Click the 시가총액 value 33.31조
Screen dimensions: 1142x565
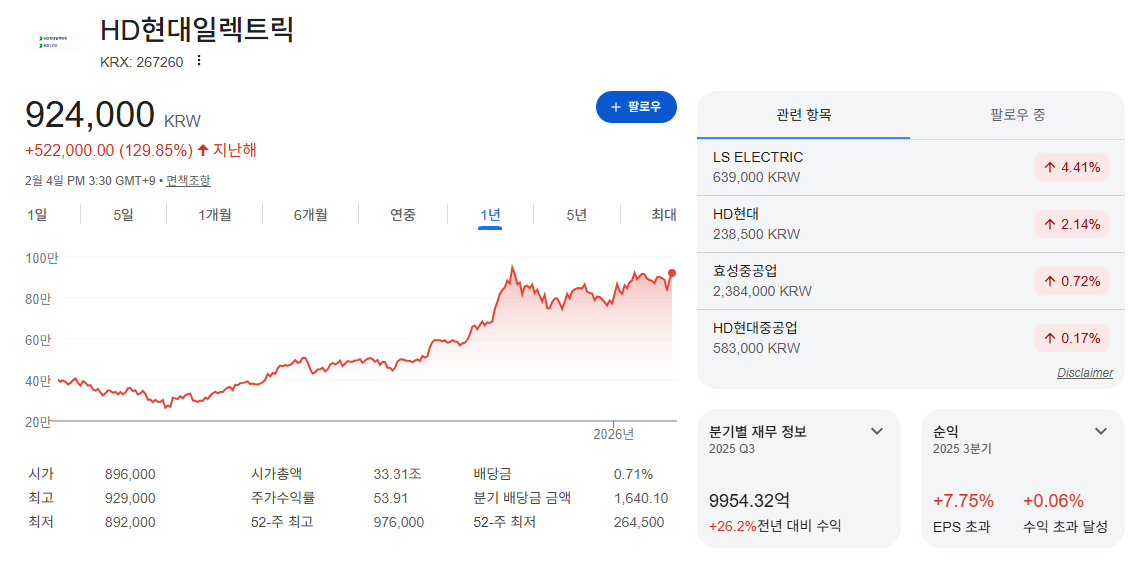tap(398, 475)
